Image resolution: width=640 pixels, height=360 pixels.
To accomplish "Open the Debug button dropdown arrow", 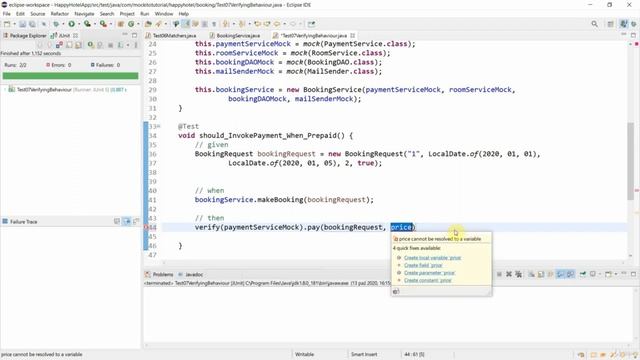I will click(x=63, y=24).
